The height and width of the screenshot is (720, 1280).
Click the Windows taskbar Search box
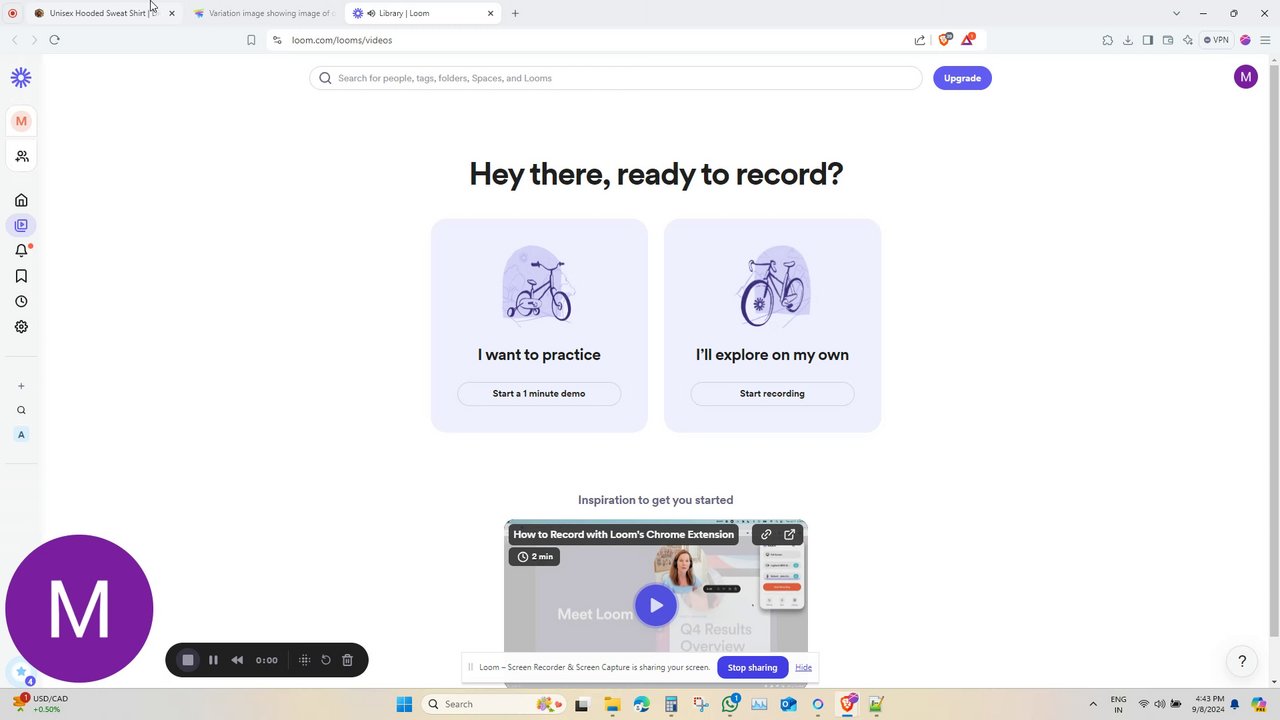(x=492, y=704)
